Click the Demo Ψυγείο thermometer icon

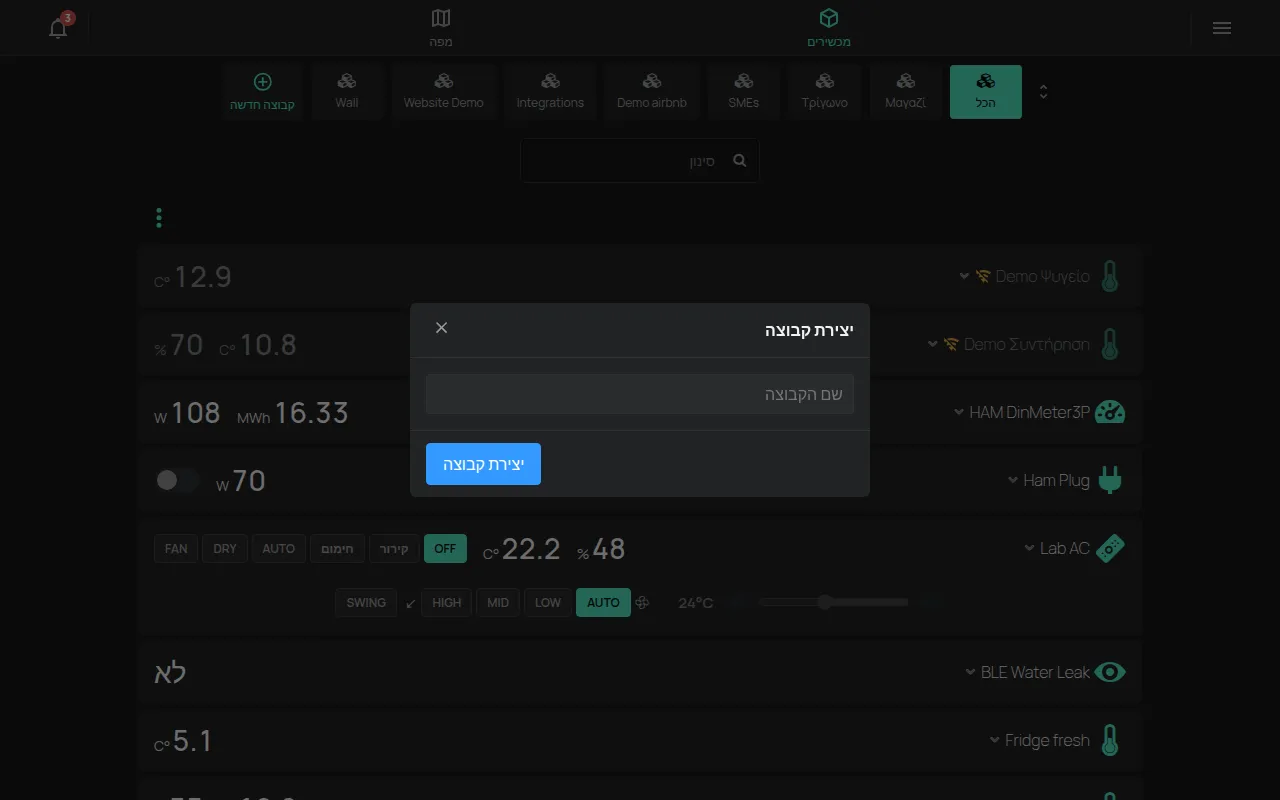pos(1109,276)
